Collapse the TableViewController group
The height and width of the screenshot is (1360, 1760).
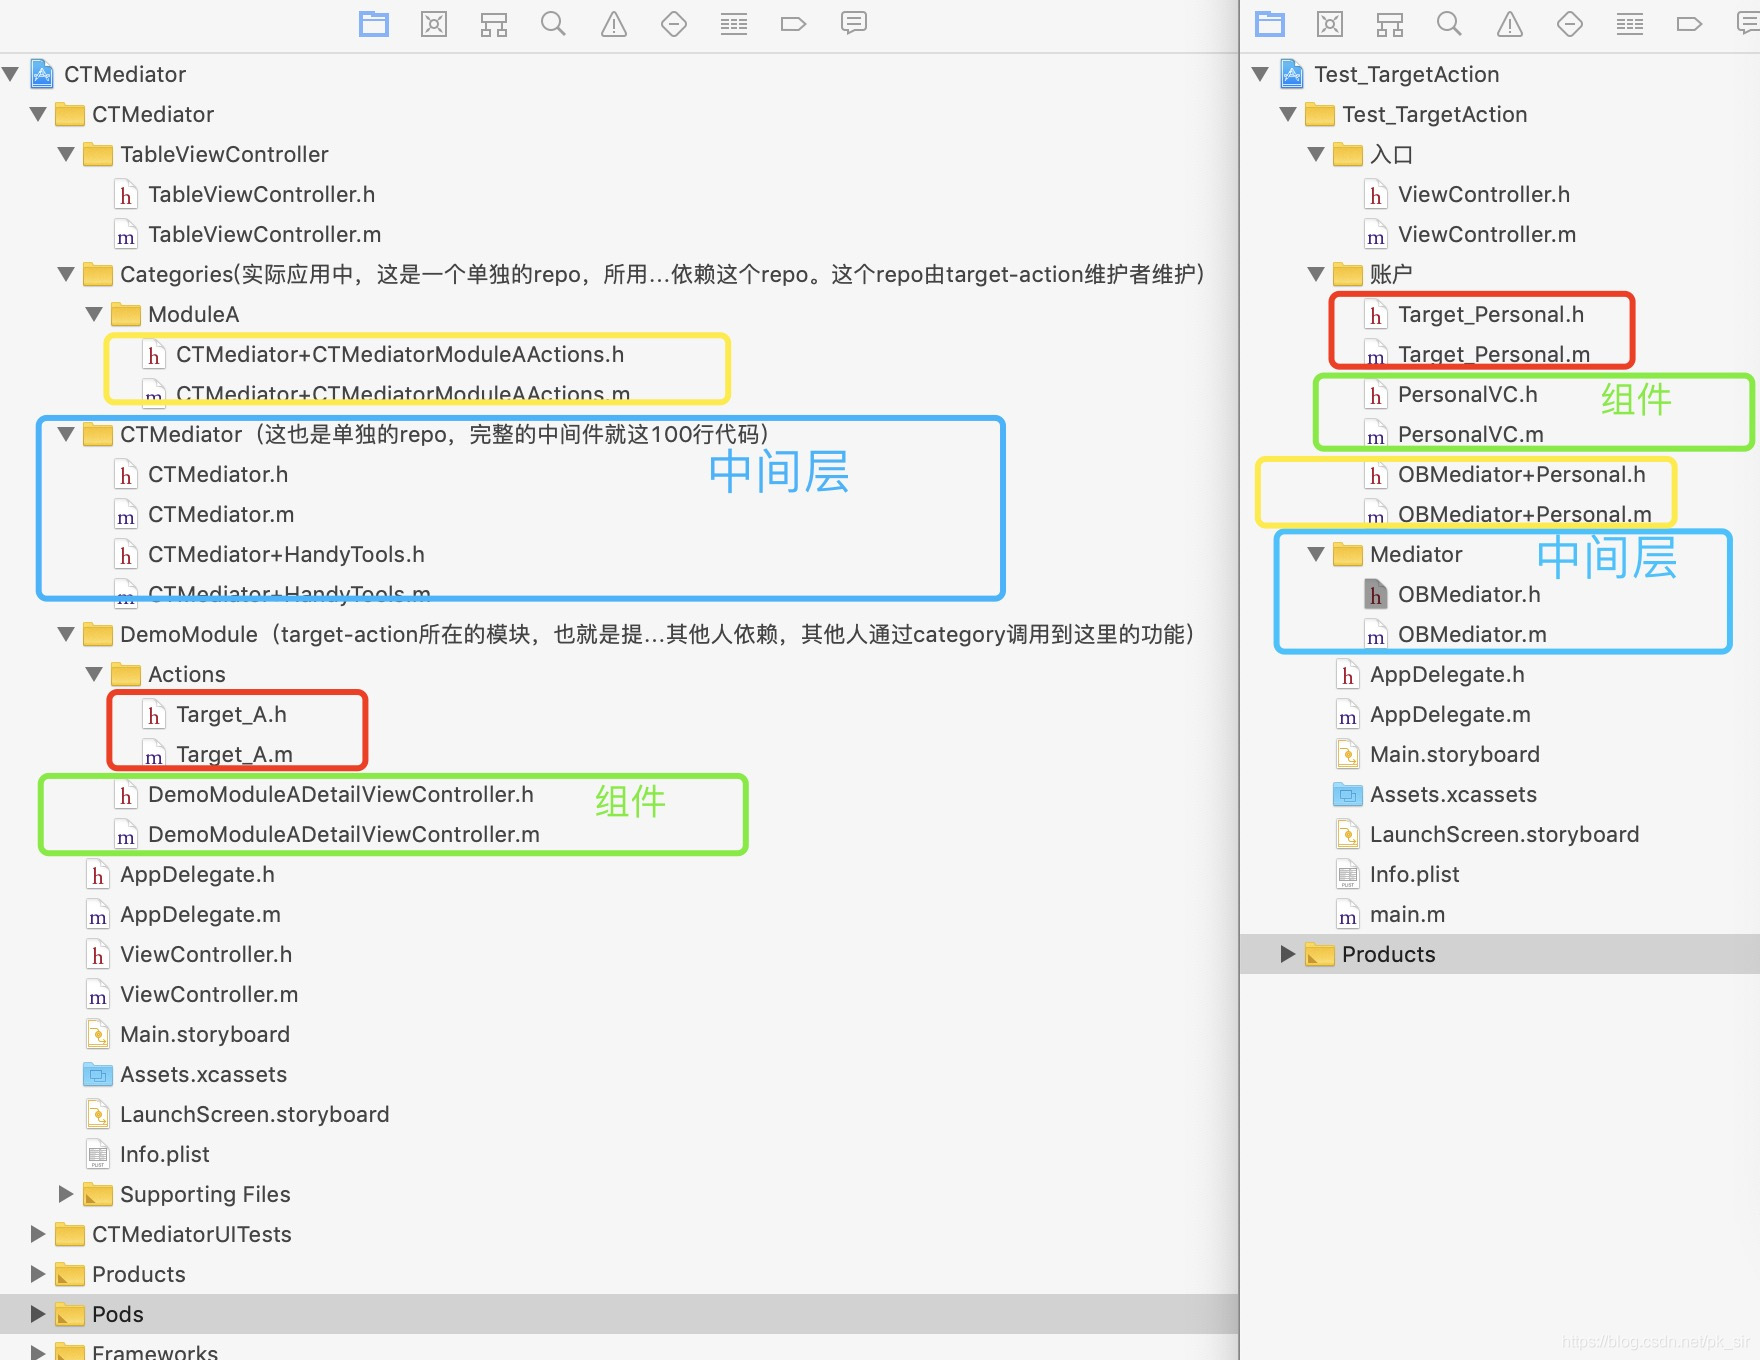pos(67,154)
